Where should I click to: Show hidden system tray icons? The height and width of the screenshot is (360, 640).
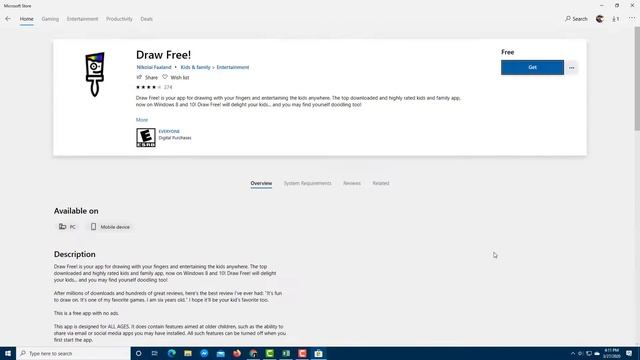(573, 353)
